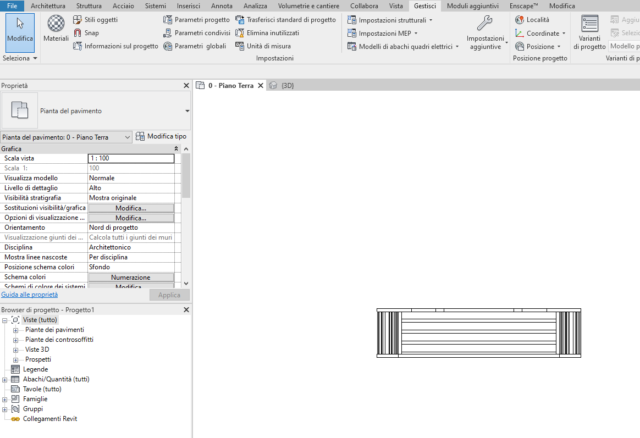Open the Annota ribbon tab
Viewport: 640px width, 438px height.
tap(222, 6)
